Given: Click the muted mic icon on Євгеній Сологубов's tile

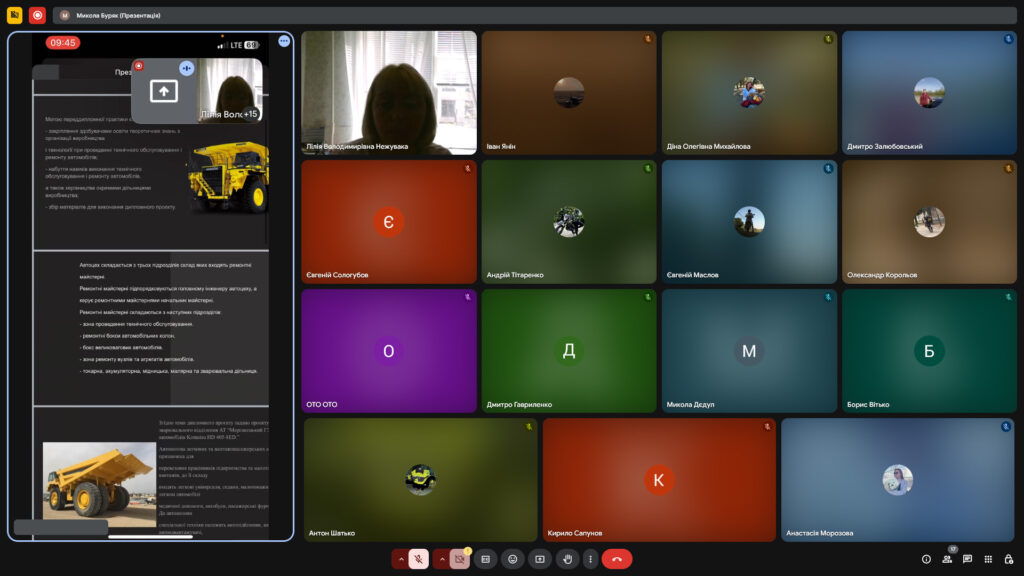Looking at the screenshot, I should 468,168.
